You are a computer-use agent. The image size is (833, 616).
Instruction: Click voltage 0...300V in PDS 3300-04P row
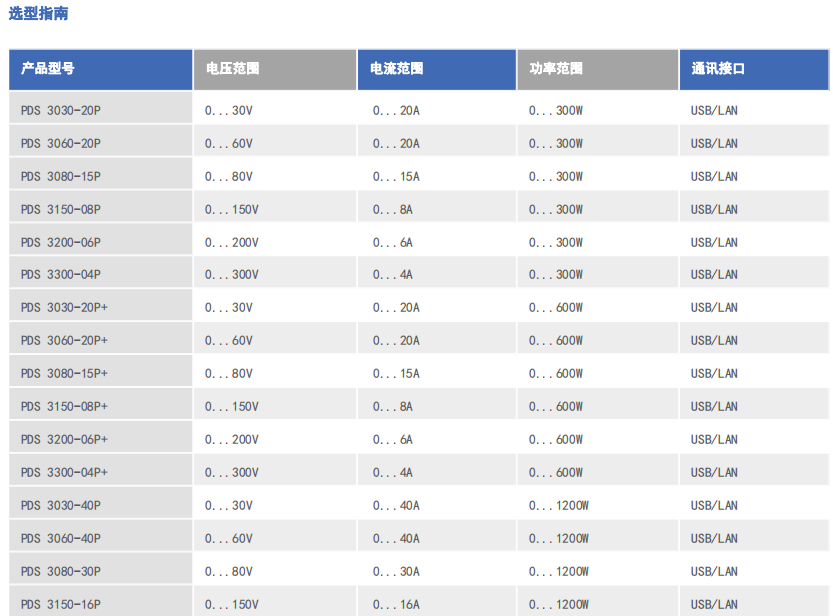pyautogui.click(x=232, y=275)
